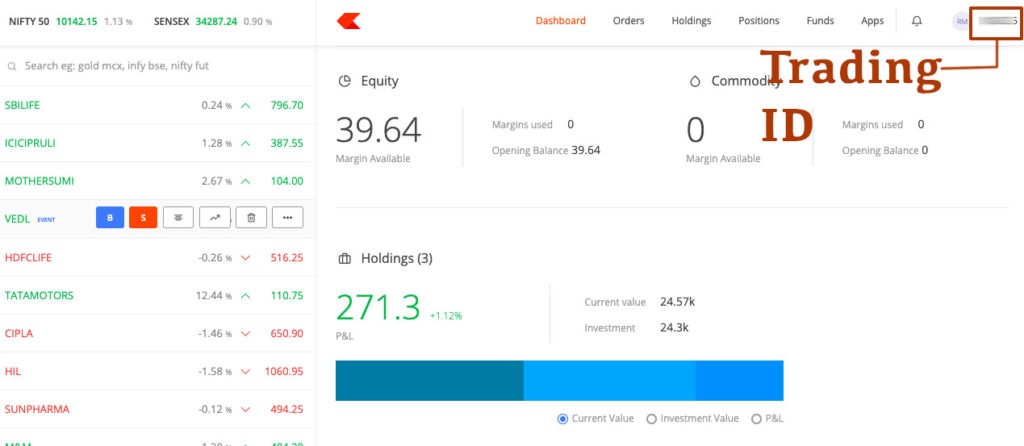Click the blurred trading ID menu
Screen dimensions: 1024x446
coord(997,21)
